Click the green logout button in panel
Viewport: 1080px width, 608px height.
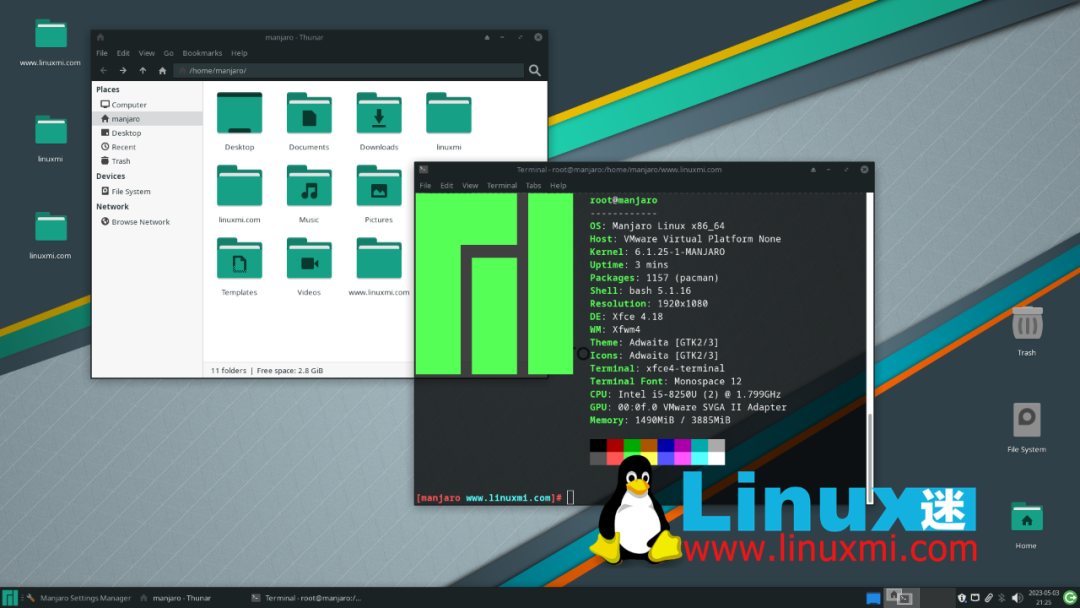click(1070, 598)
